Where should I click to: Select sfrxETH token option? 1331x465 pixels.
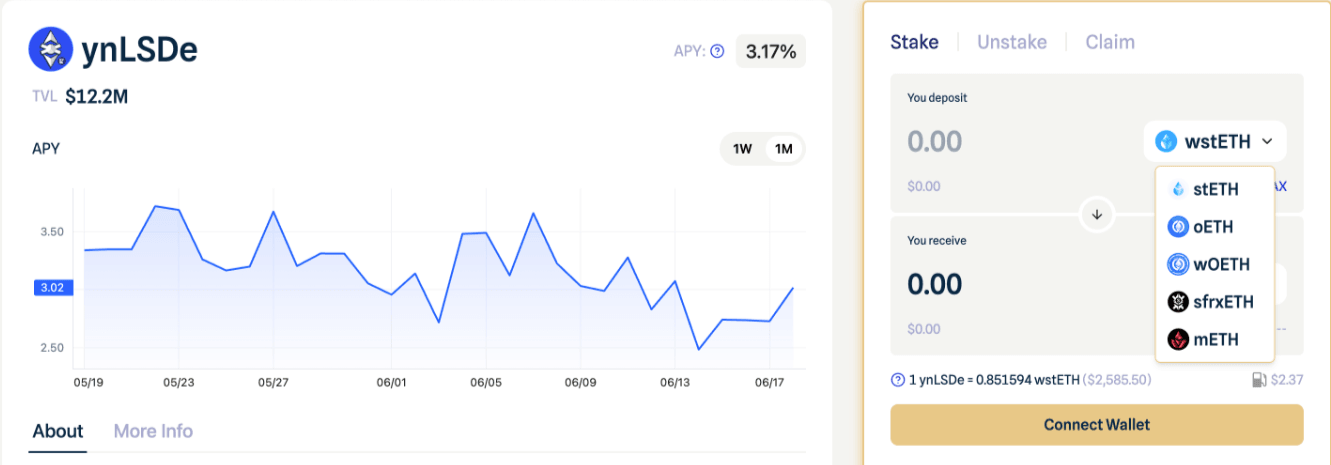point(1214,302)
